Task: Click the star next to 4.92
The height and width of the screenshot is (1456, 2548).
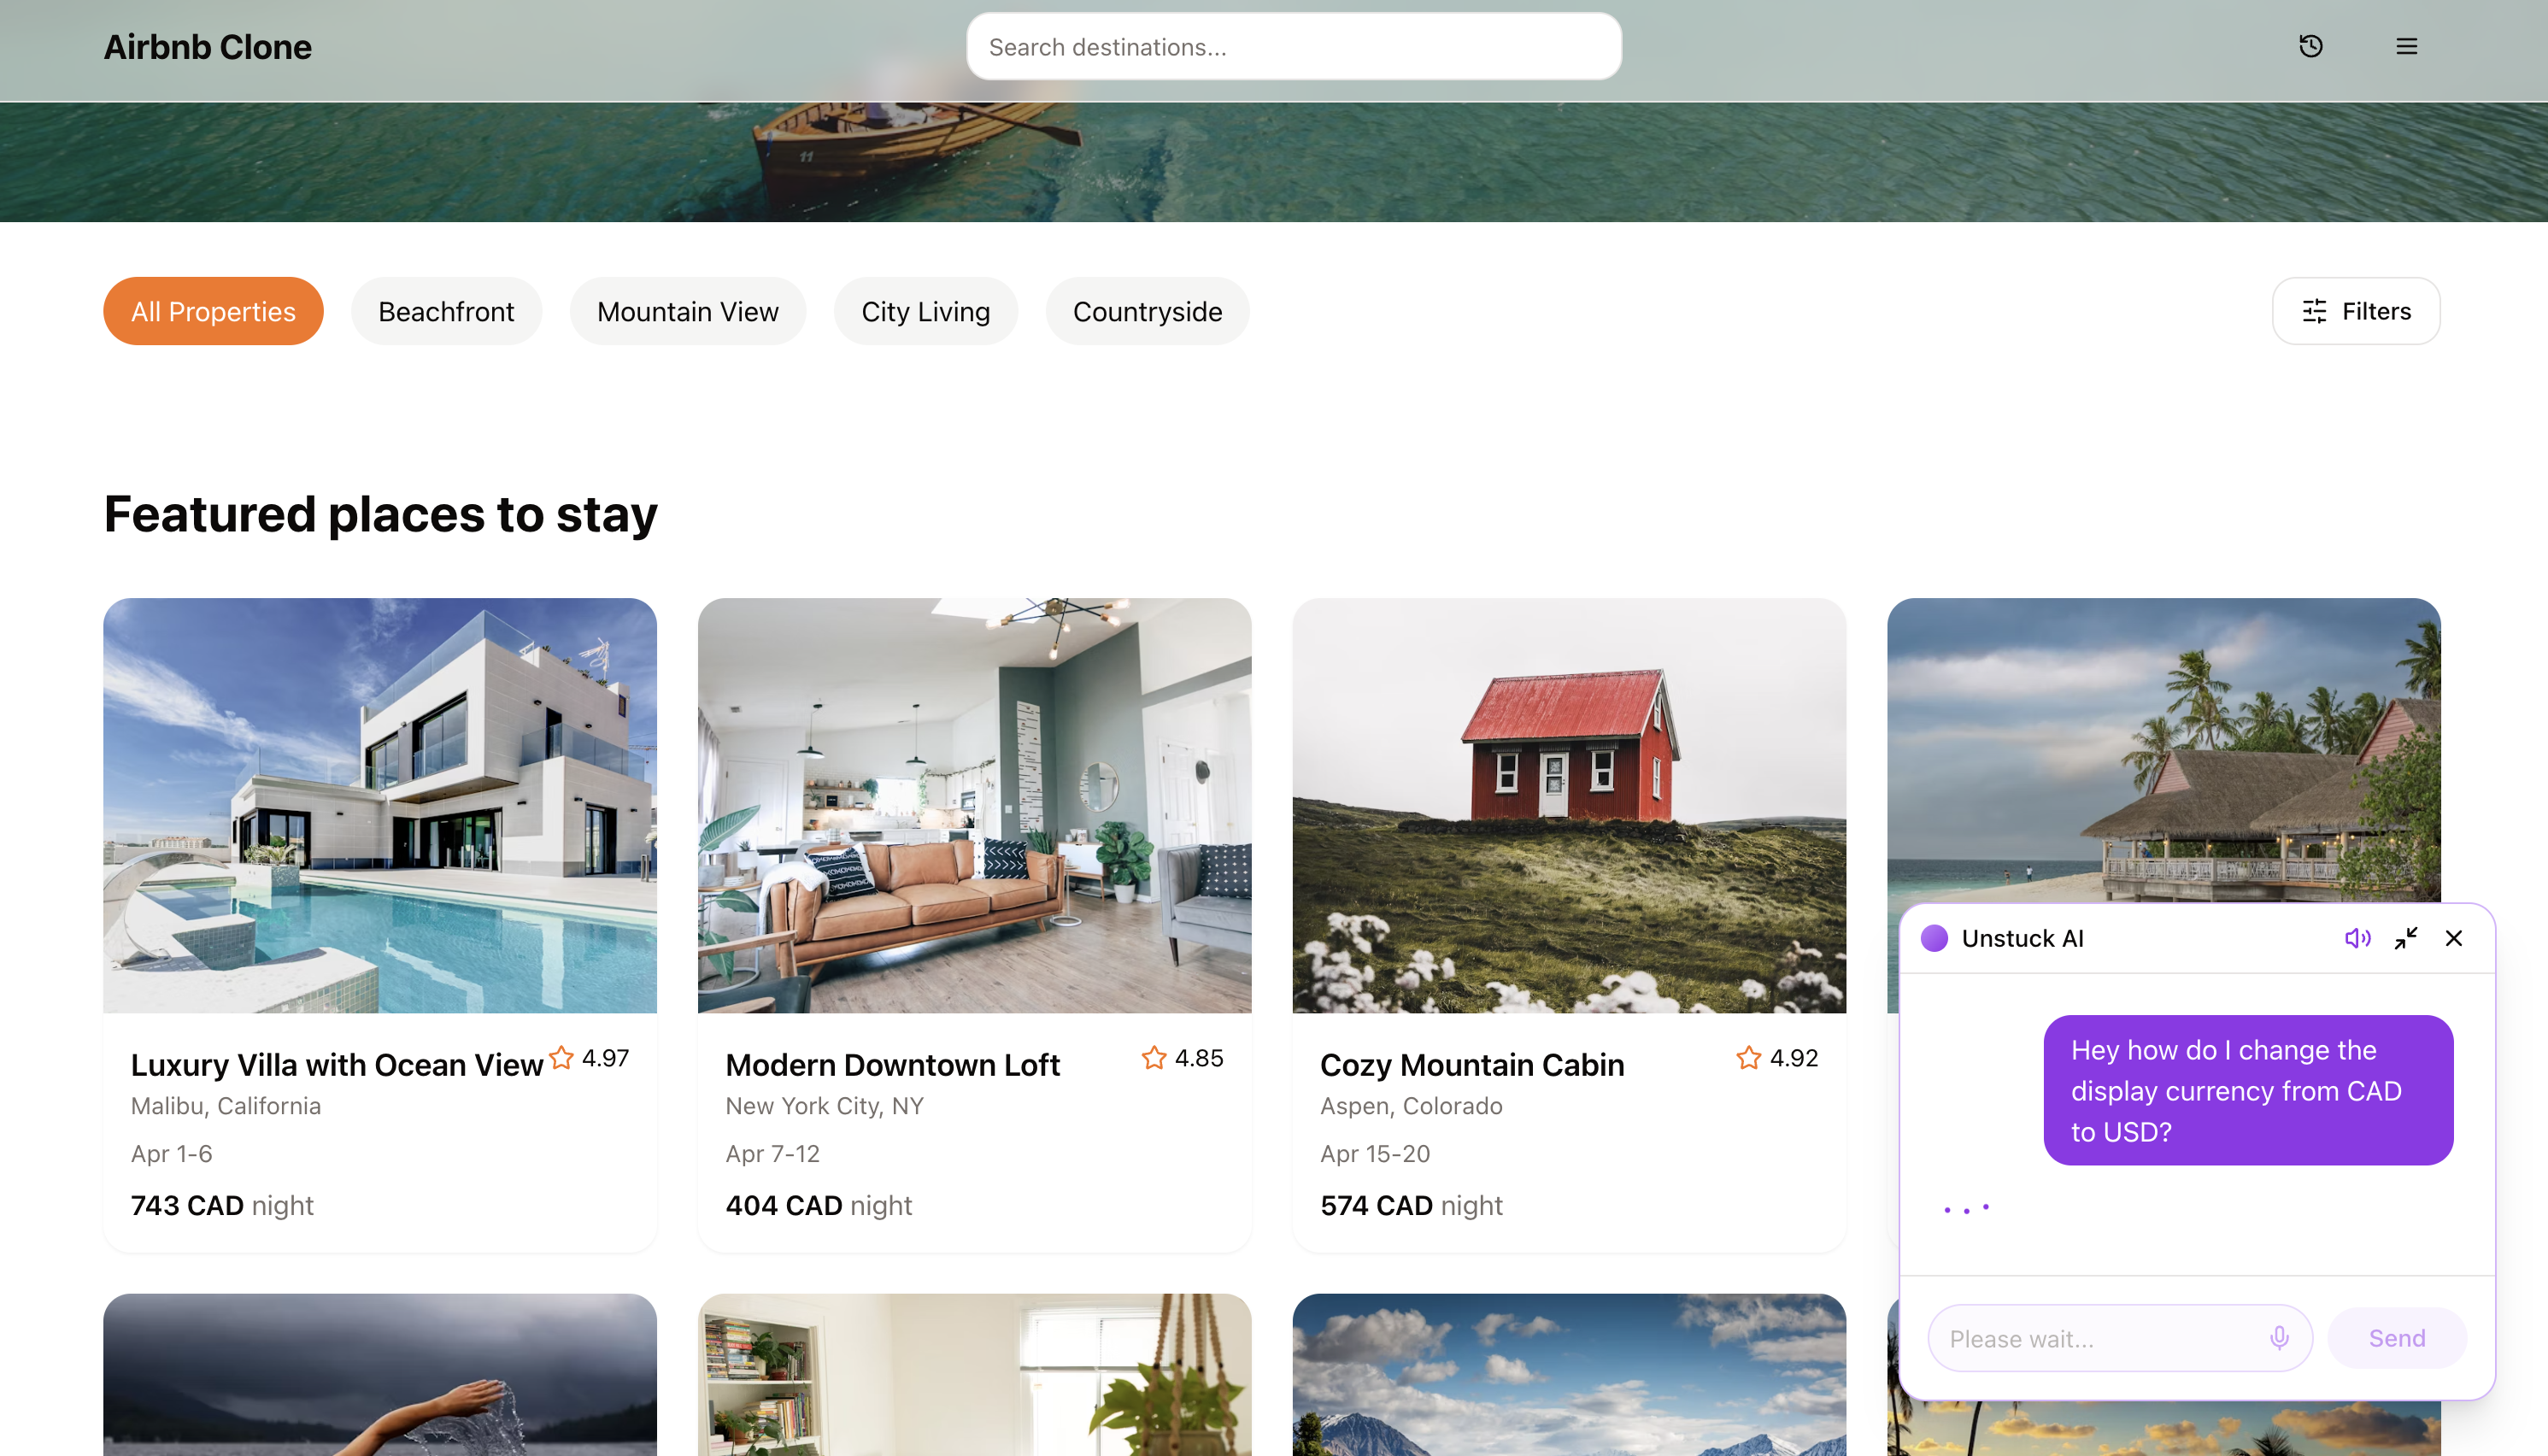Action: point(1748,1057)
